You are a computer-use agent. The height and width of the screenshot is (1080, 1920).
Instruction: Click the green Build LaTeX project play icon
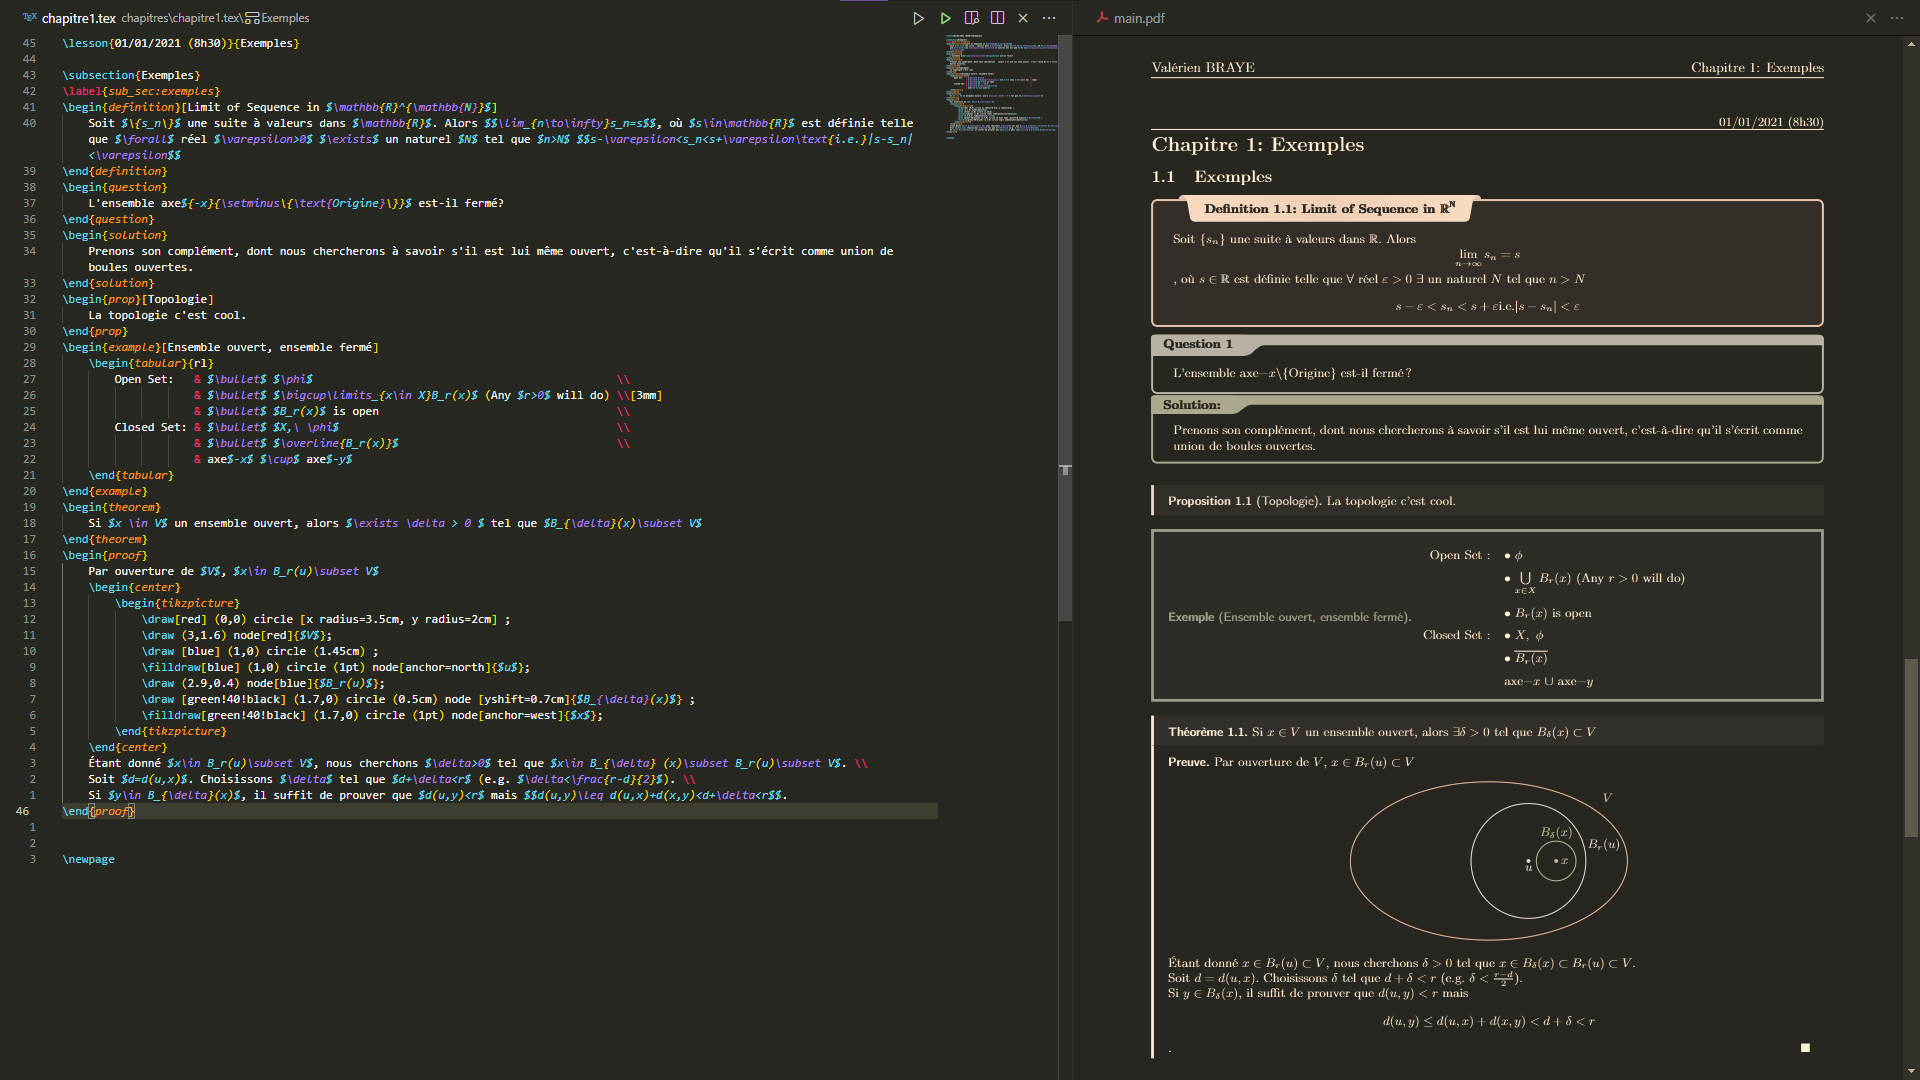point(945,18)
